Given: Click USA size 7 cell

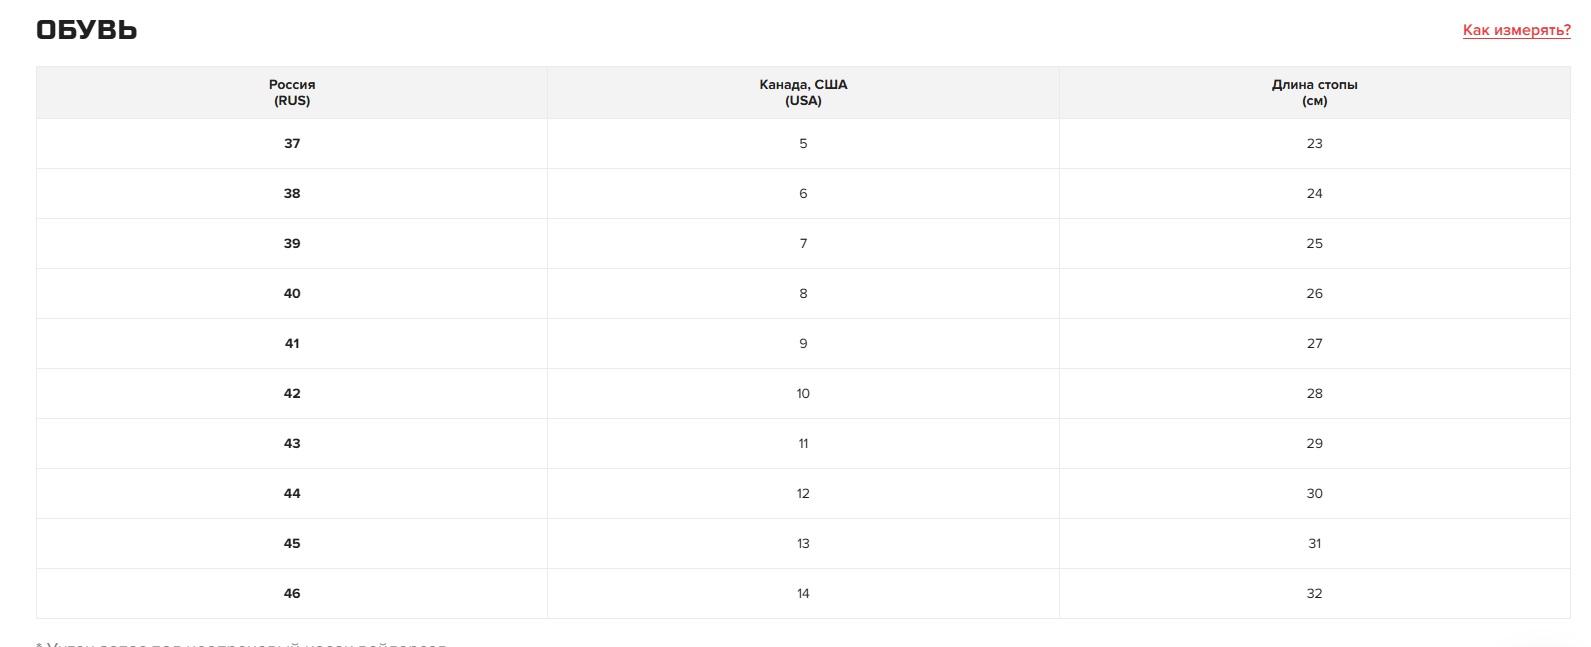Looking at the screenshot, I should [x=803, y=244].
